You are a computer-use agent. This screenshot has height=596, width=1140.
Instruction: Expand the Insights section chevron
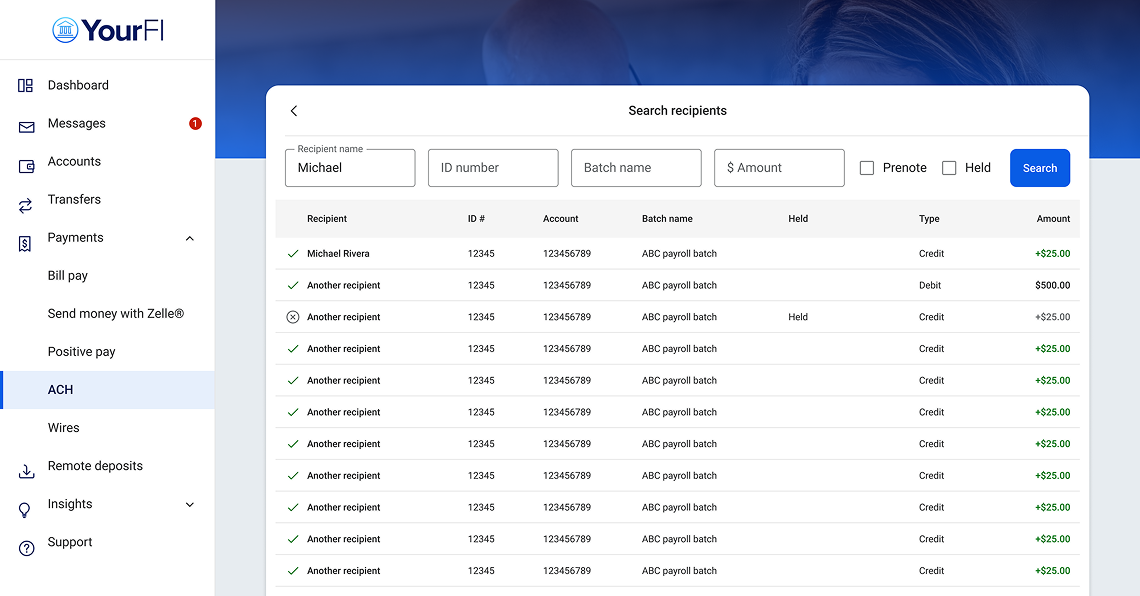point(189,505)
